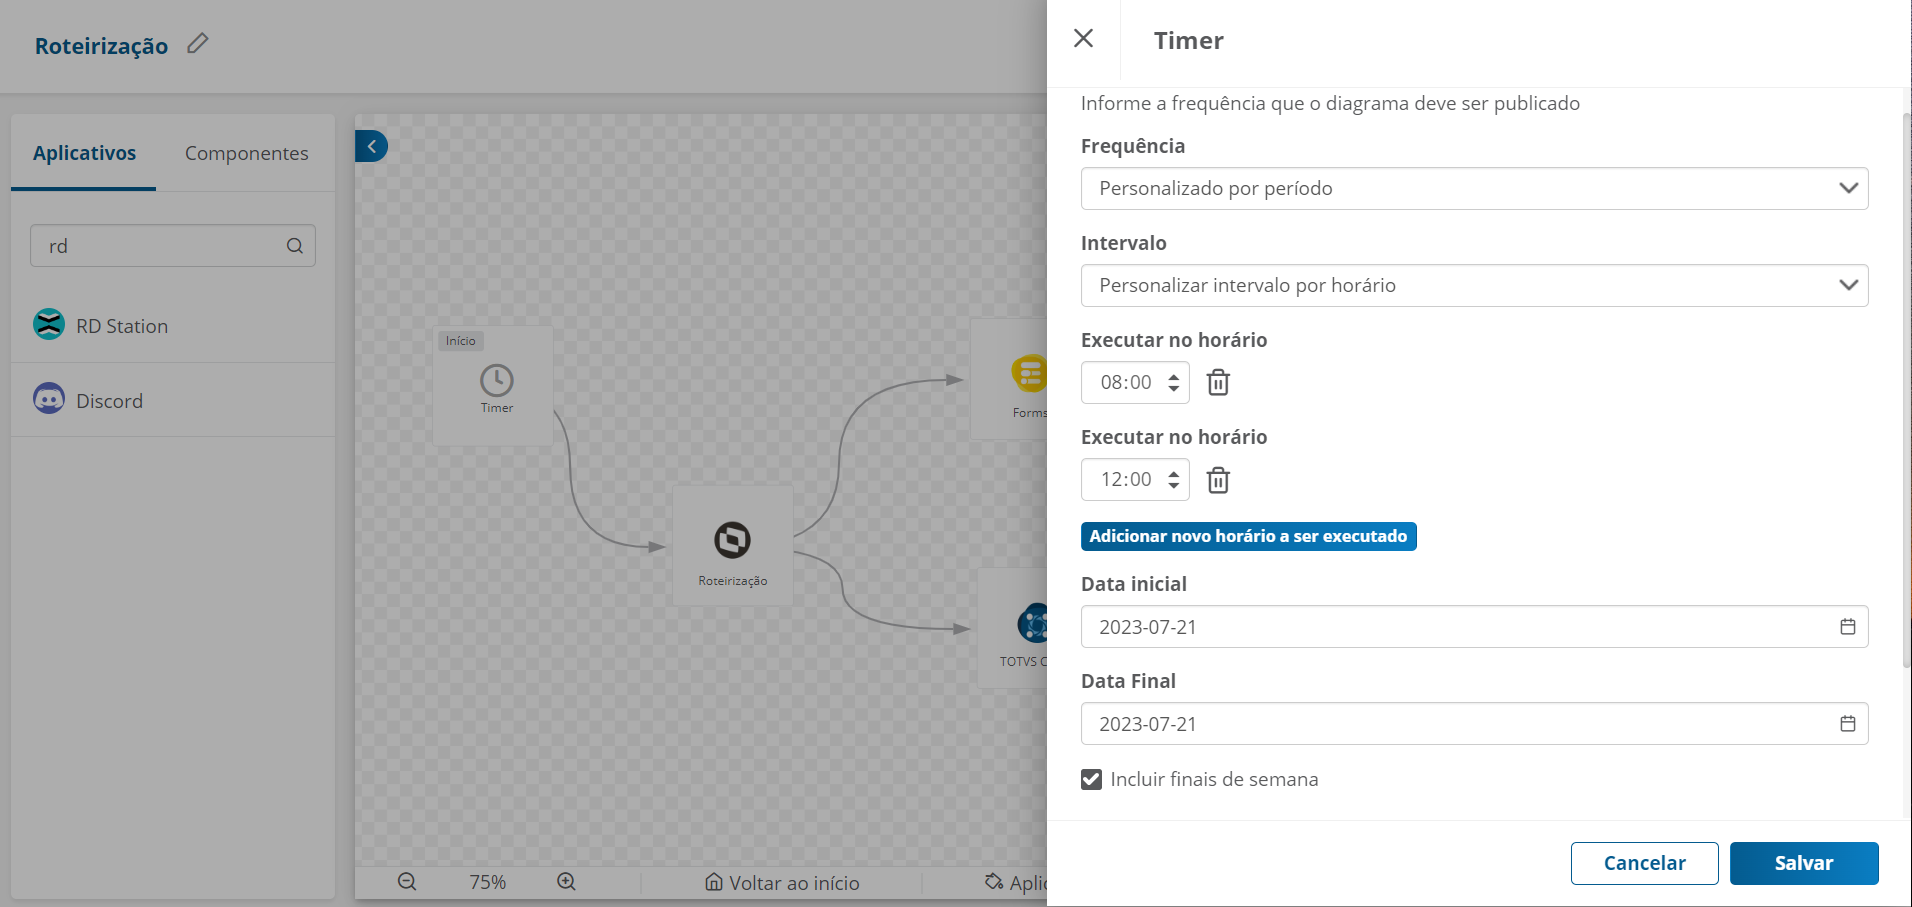Image resolution: width=1912 pixels, height=907 pixels.
Task: Collapse the left sidebar panel
Action: [x=371, y=146]
